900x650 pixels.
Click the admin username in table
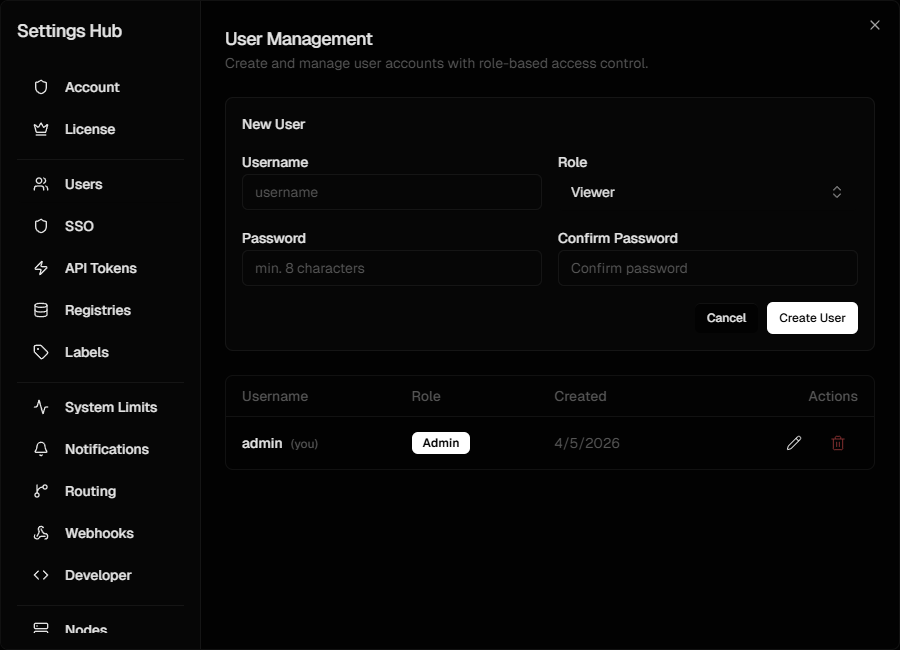click(262, 443)
